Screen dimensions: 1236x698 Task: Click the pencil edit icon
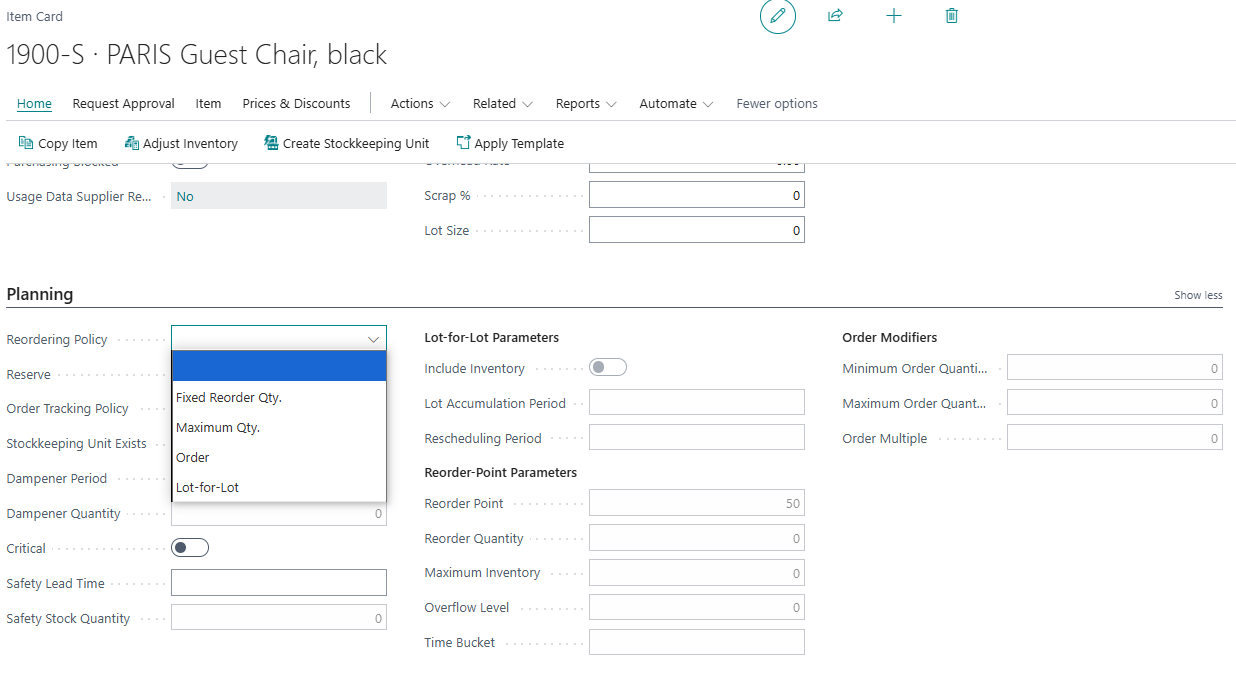(778, 16)
